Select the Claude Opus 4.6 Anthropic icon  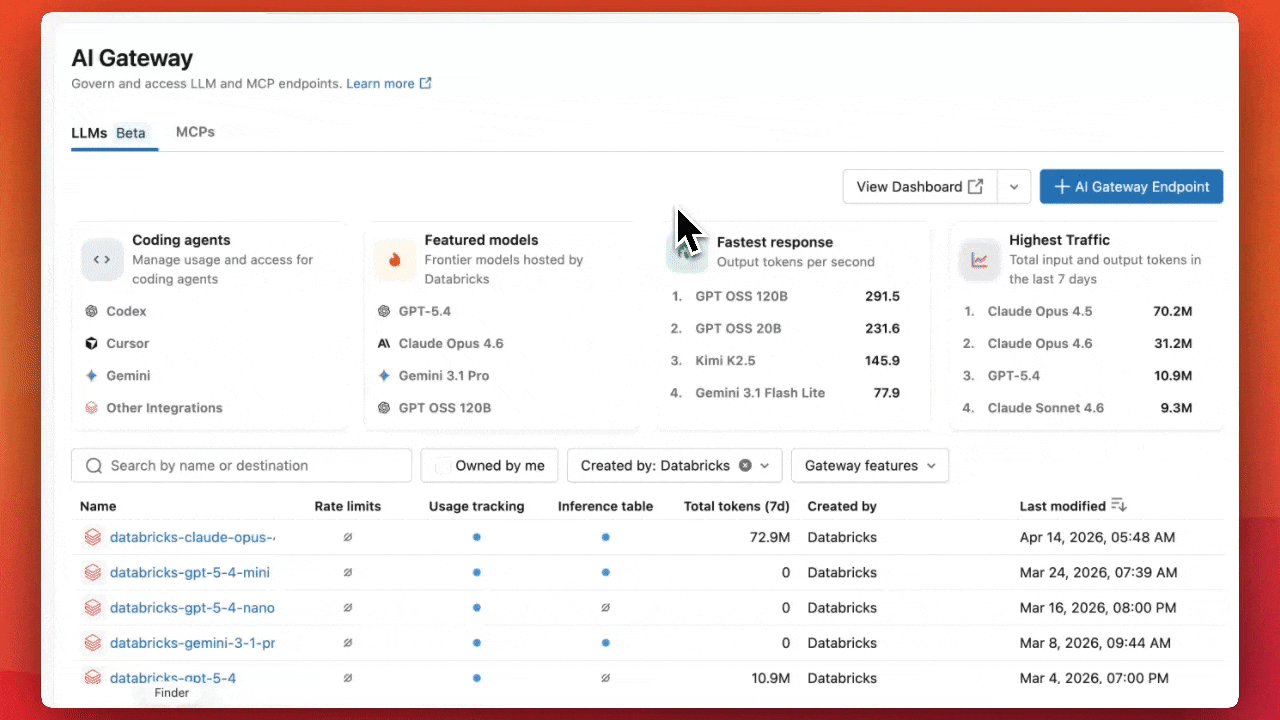pyautogui.click(x=384, y=343)
